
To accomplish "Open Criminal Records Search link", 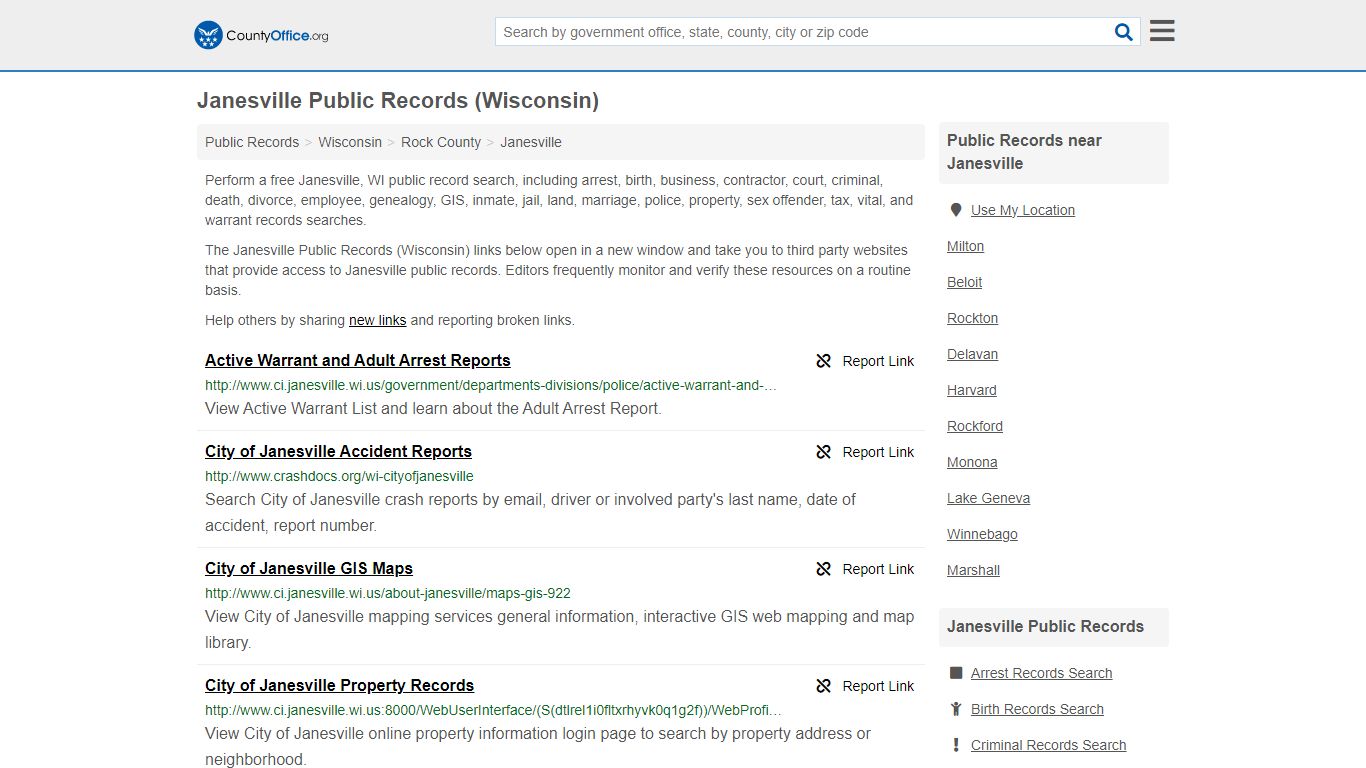I will click(1048, 745).
